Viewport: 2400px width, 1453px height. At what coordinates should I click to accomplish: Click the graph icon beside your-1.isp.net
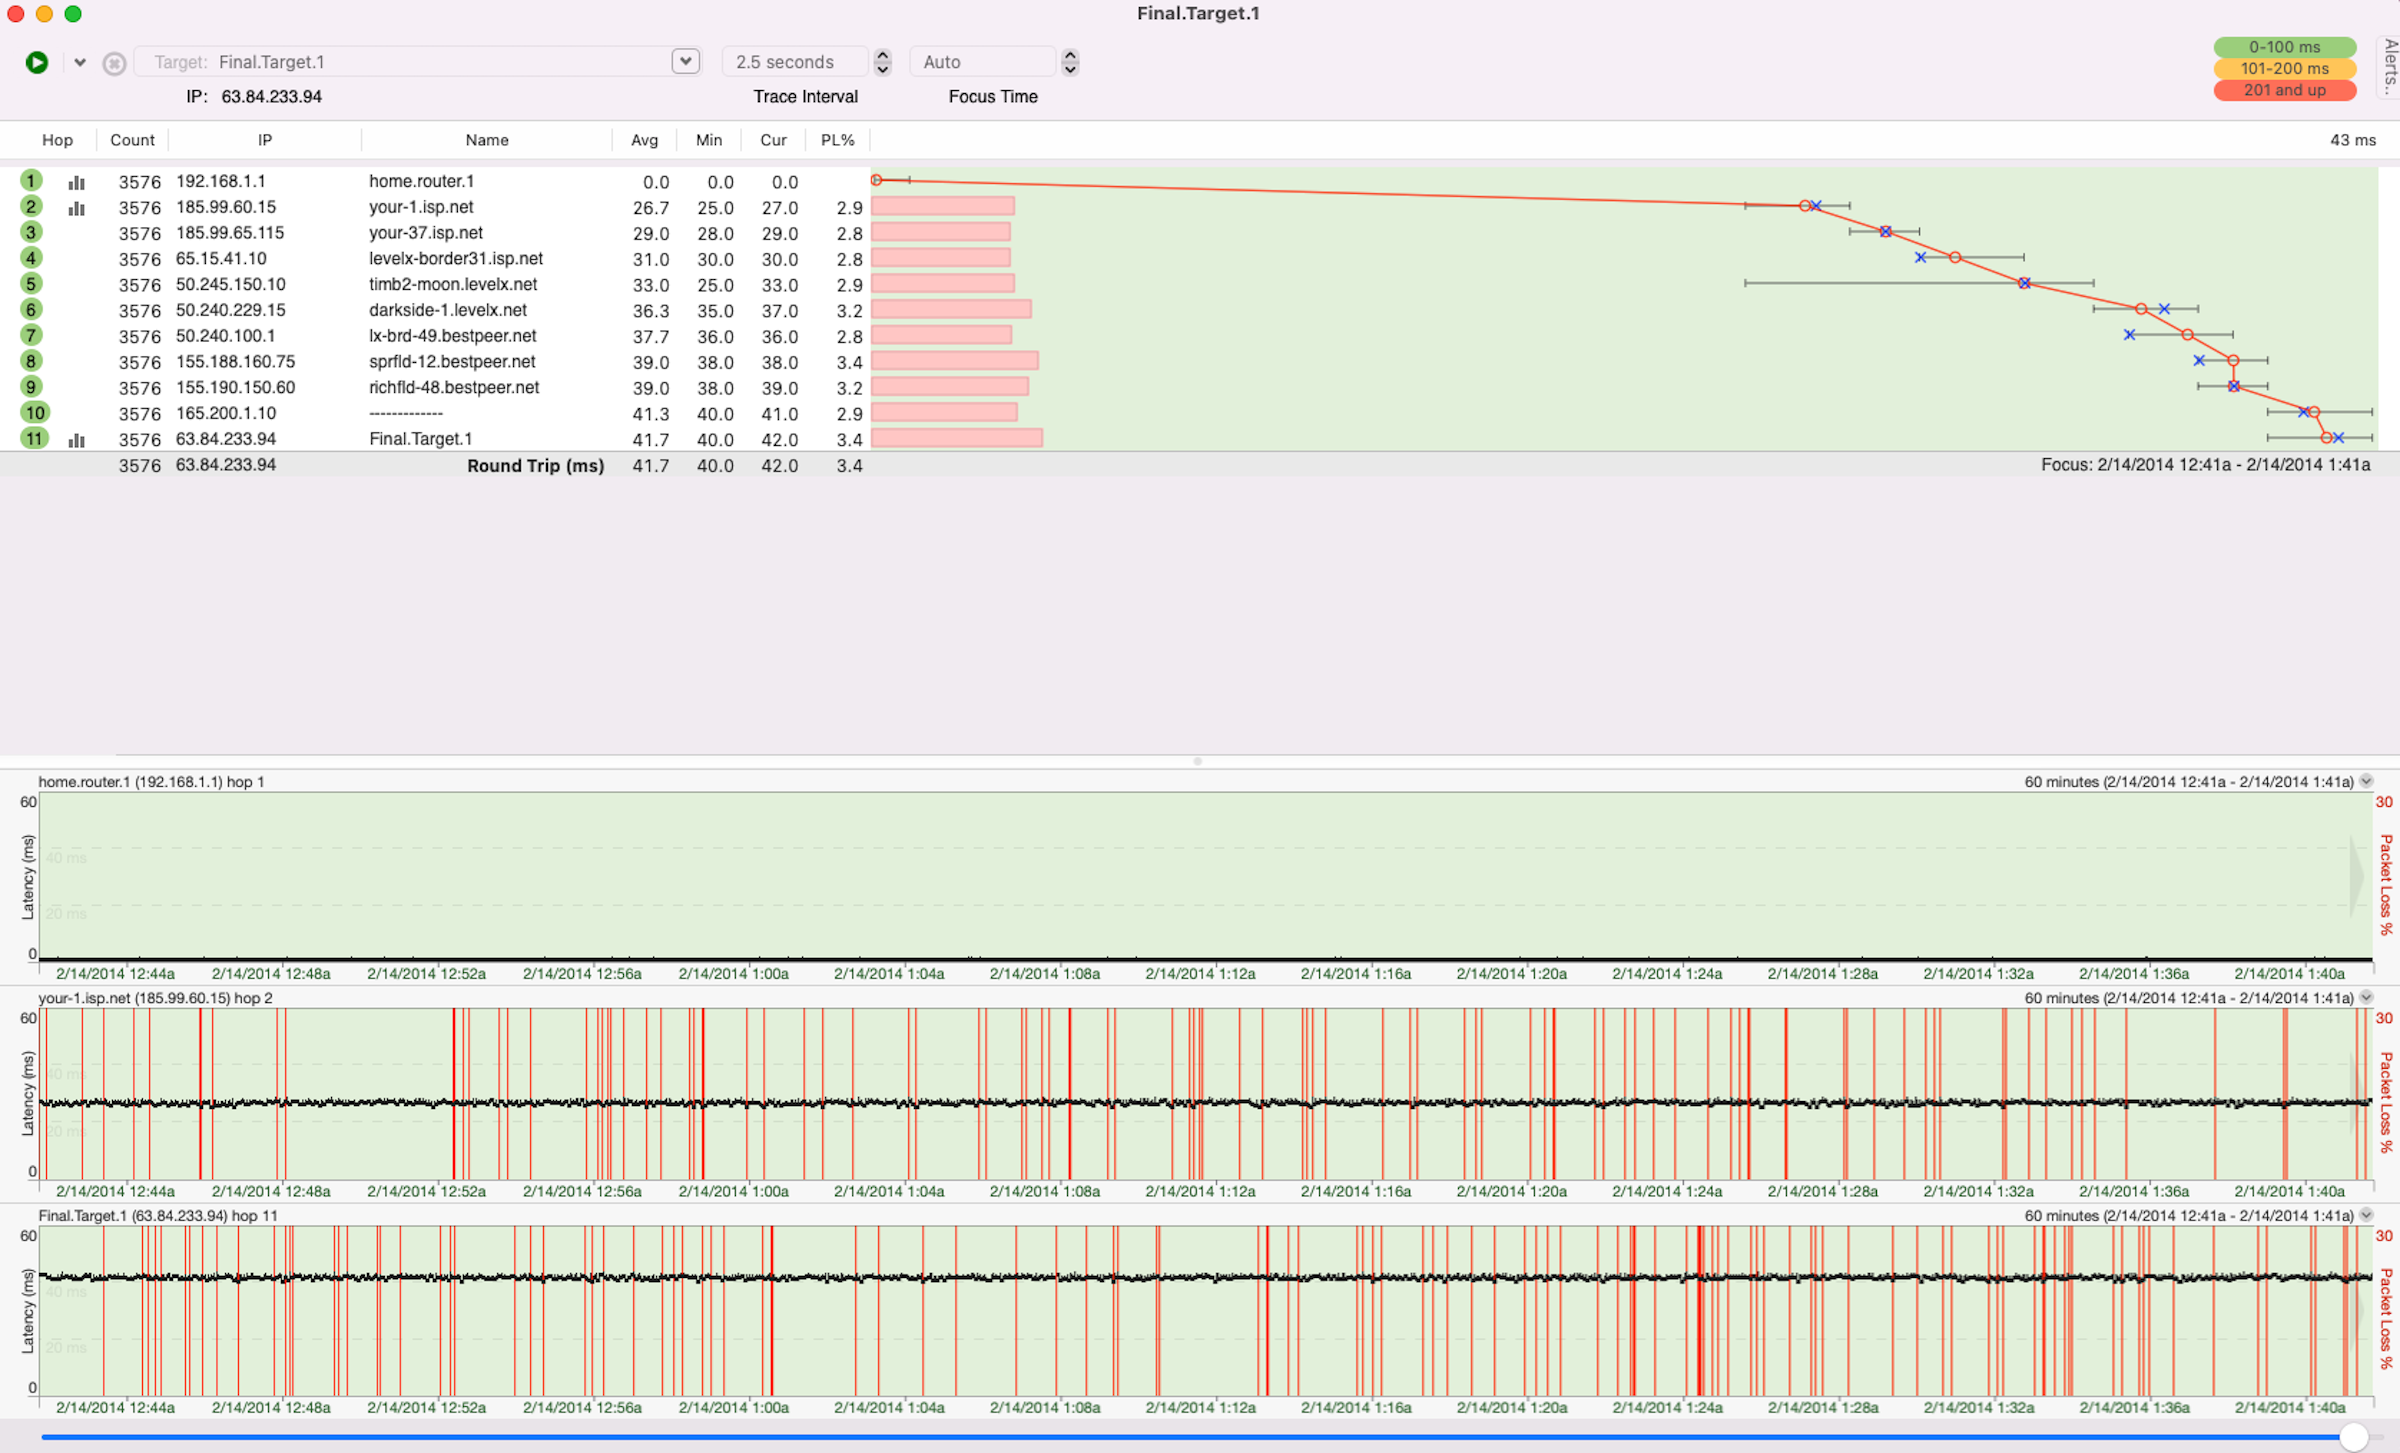(x=76, y=208)
